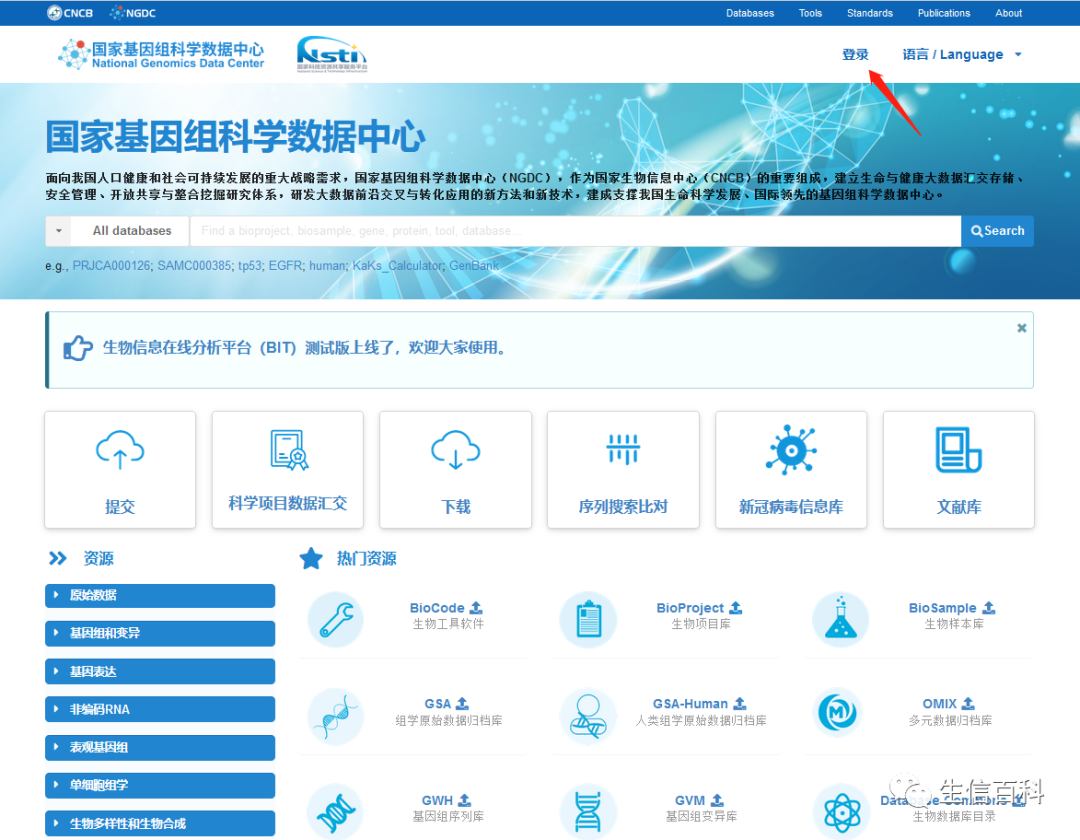Click the BioSample flask icon
The height and width of the screenshot is (840, 1080).
click(x=840, y=619)
